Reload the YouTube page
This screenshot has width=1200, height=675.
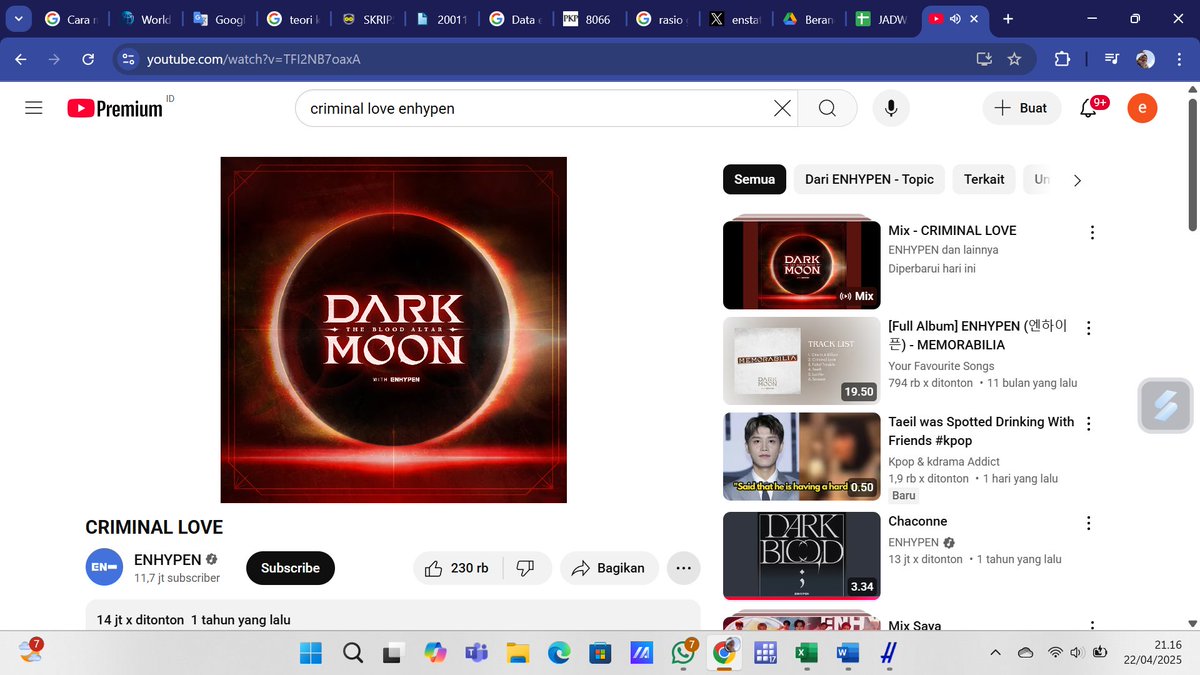click(x=88, y=59)
